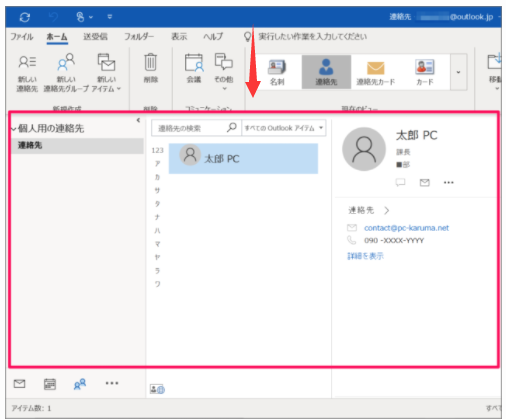Open the 新しいアイテム dropdown
Viewport: 506px width, 419px height.
click(106, 73)
